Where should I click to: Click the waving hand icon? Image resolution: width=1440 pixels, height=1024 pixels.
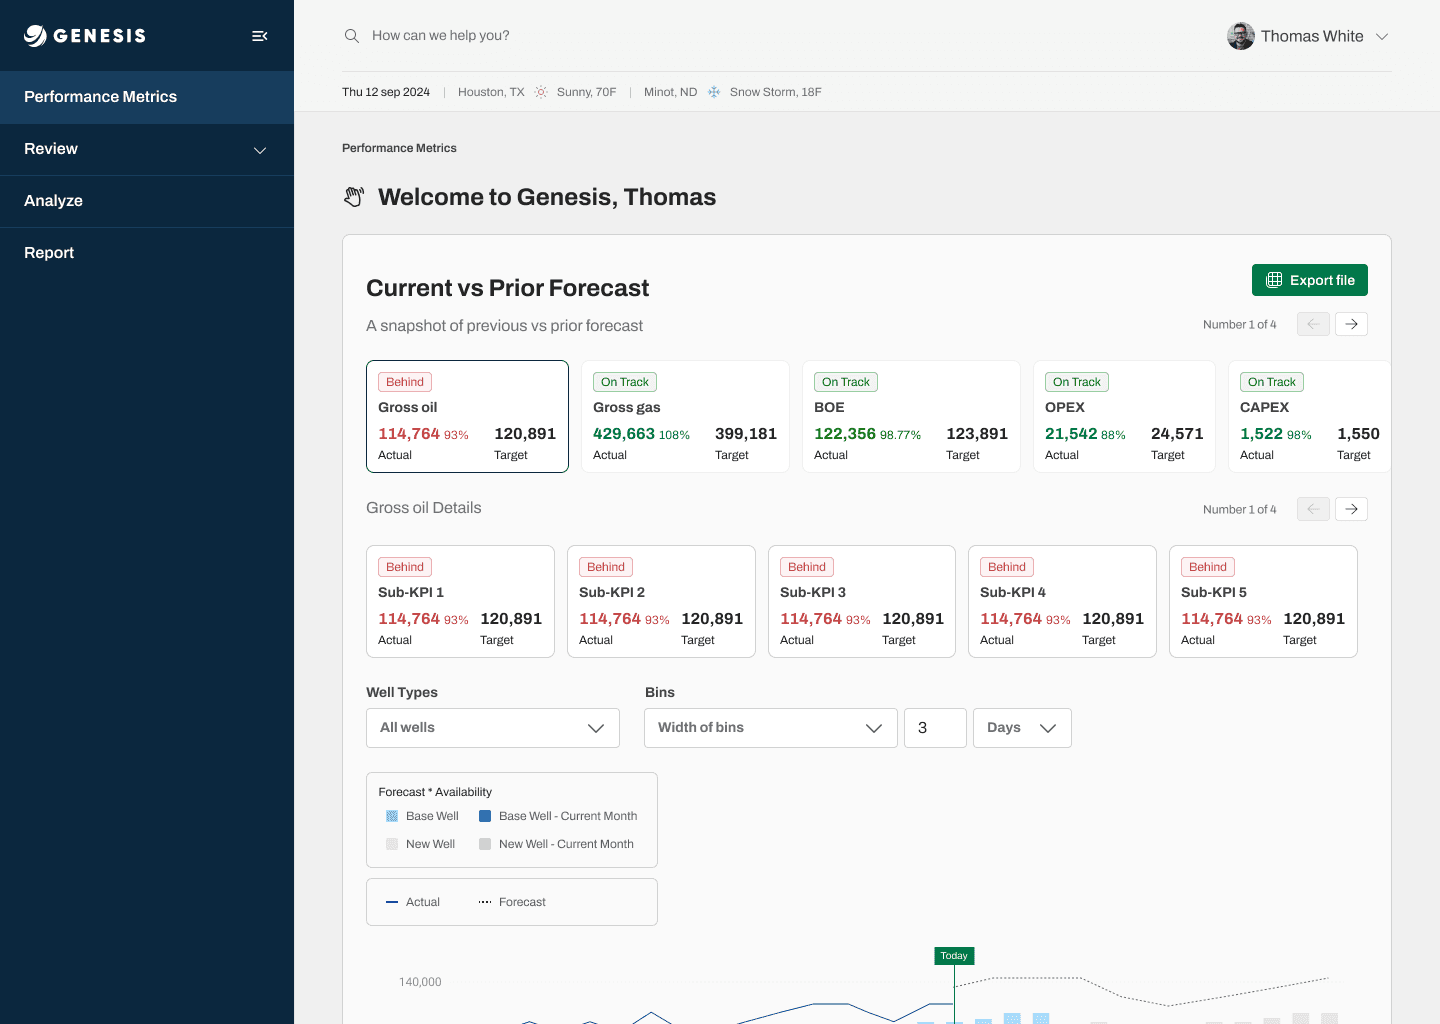pos(354,197)
